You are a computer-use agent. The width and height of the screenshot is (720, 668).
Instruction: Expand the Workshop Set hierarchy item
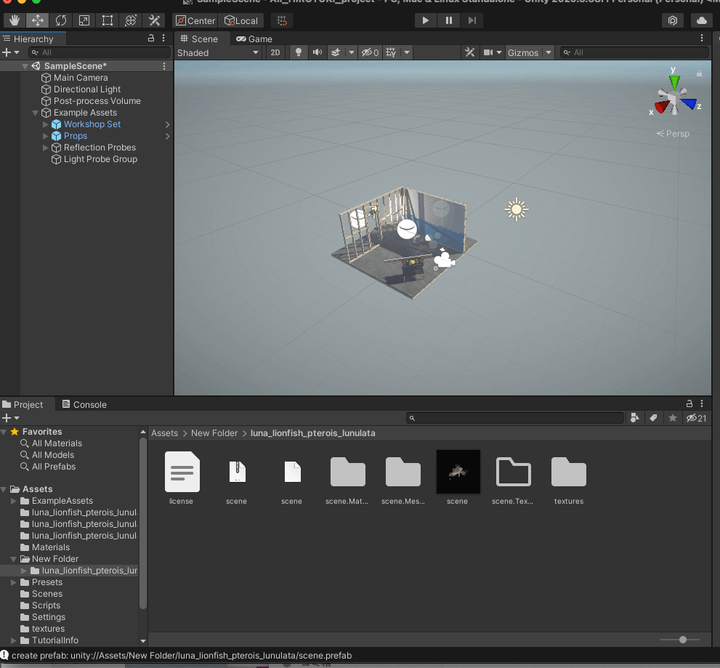pos(46,125)
